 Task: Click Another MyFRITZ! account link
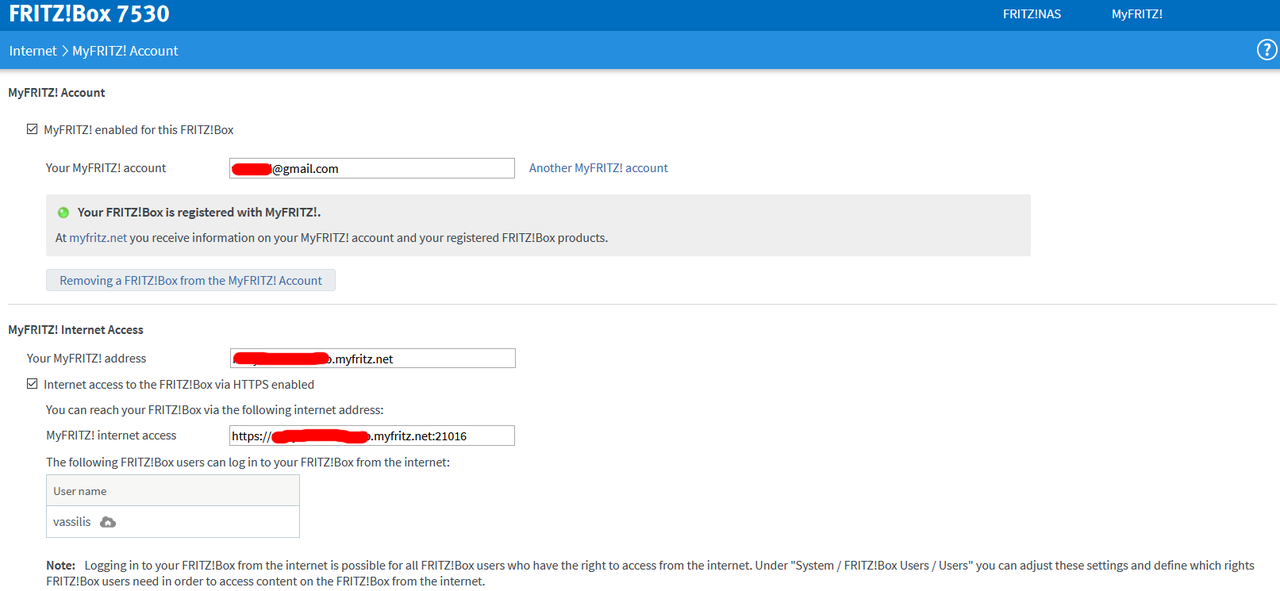[x=598, y=168]
